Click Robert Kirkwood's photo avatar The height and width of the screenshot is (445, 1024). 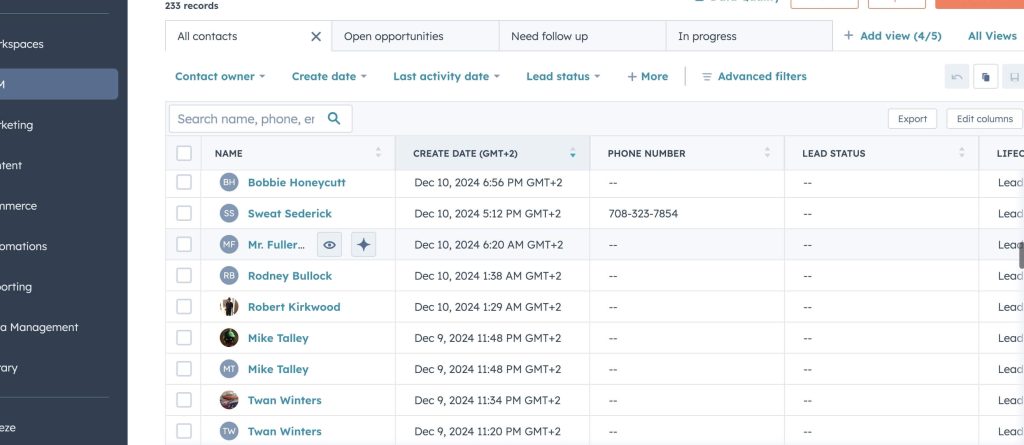229,307
